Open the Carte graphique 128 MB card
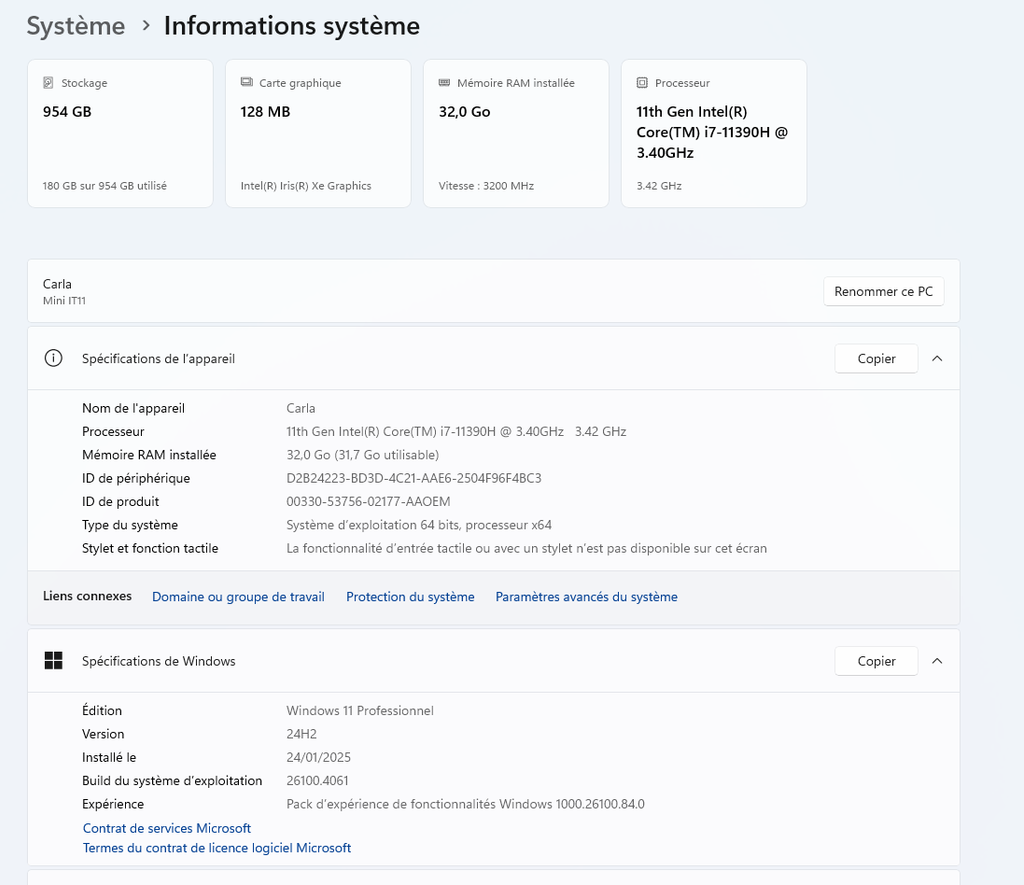The width and height of the screenshot is (1024, 885). [x=318, y=133]
